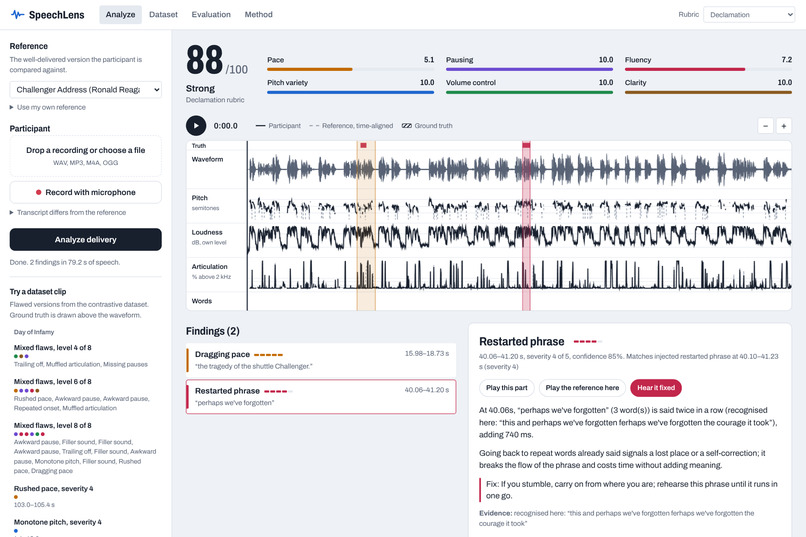The width and height of the screenshot is (806, 537).
Task: Click the SpeechLens waveform logo icon
Action: pyautogui.click(x=17, y=14)
